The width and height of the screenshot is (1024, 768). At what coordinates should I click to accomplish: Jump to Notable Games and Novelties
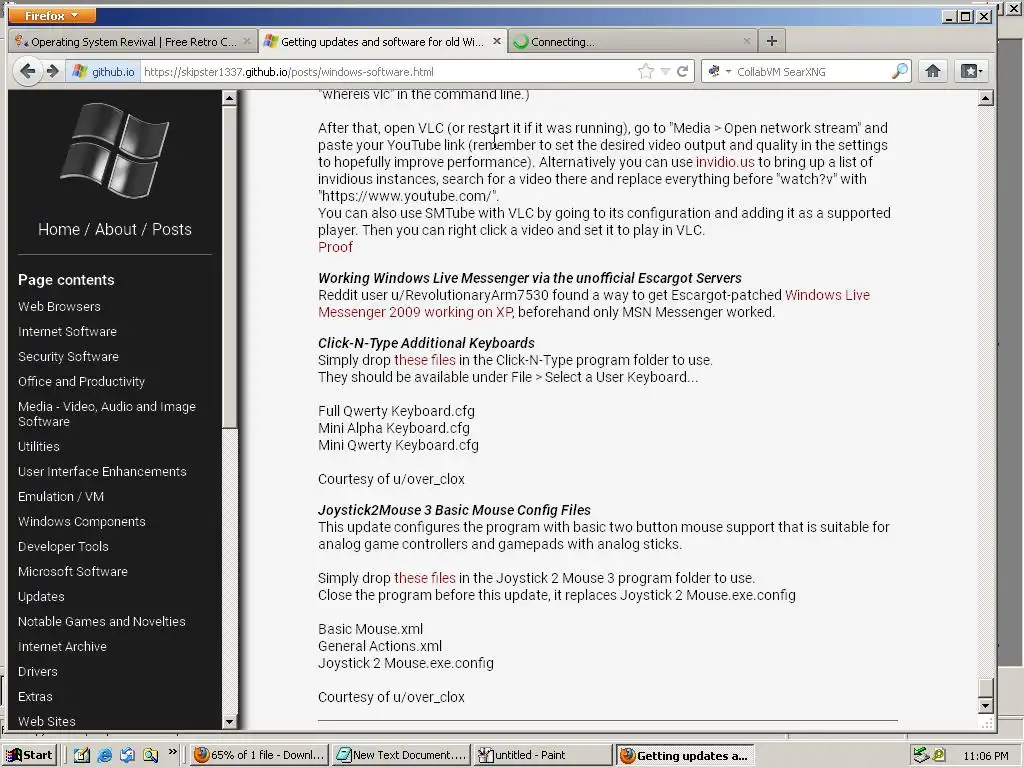coord(102,622)
